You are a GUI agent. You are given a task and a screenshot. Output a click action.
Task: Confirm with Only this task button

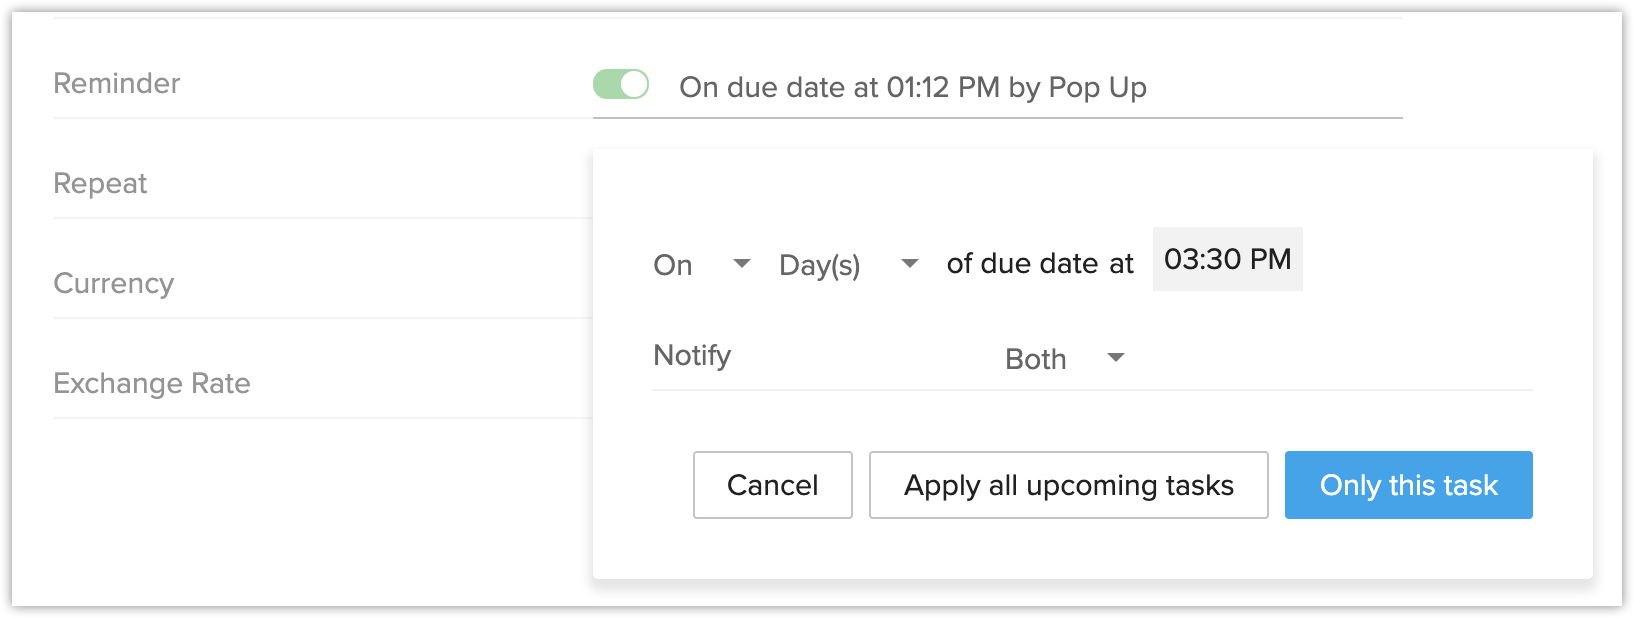pos(1408,485)
